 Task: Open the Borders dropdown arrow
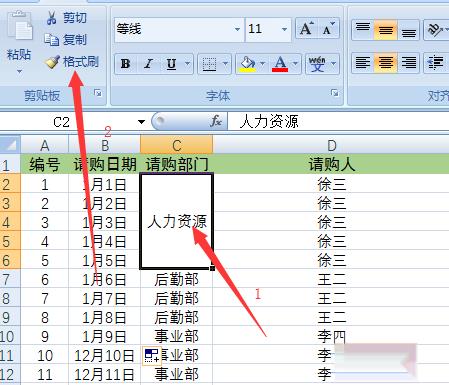click(226, 63)
